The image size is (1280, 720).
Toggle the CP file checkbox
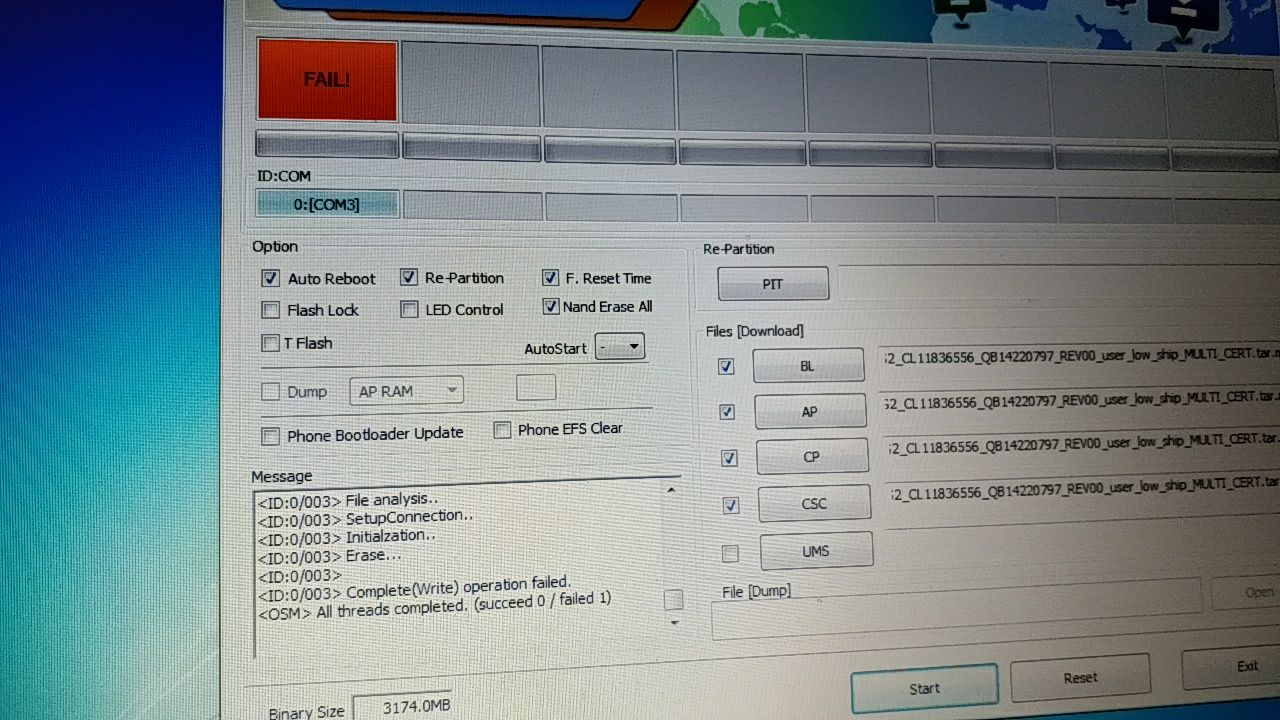(x=730, y=458)
